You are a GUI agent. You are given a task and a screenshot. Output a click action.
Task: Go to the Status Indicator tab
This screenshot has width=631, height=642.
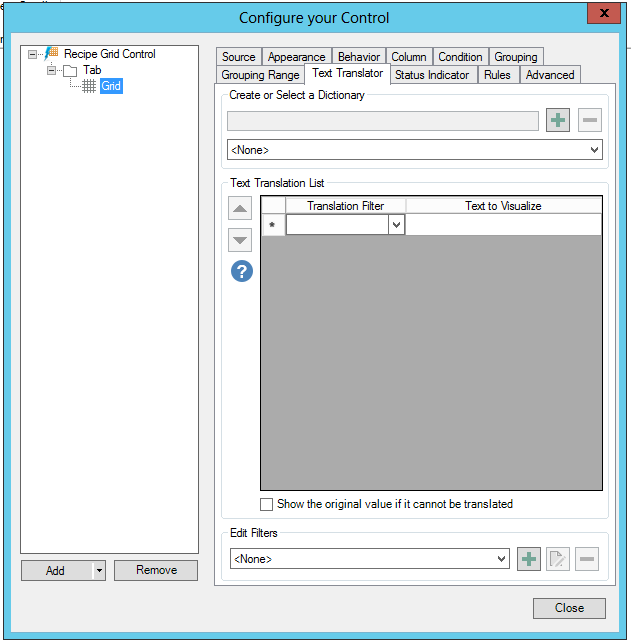(x=432, y=75)
